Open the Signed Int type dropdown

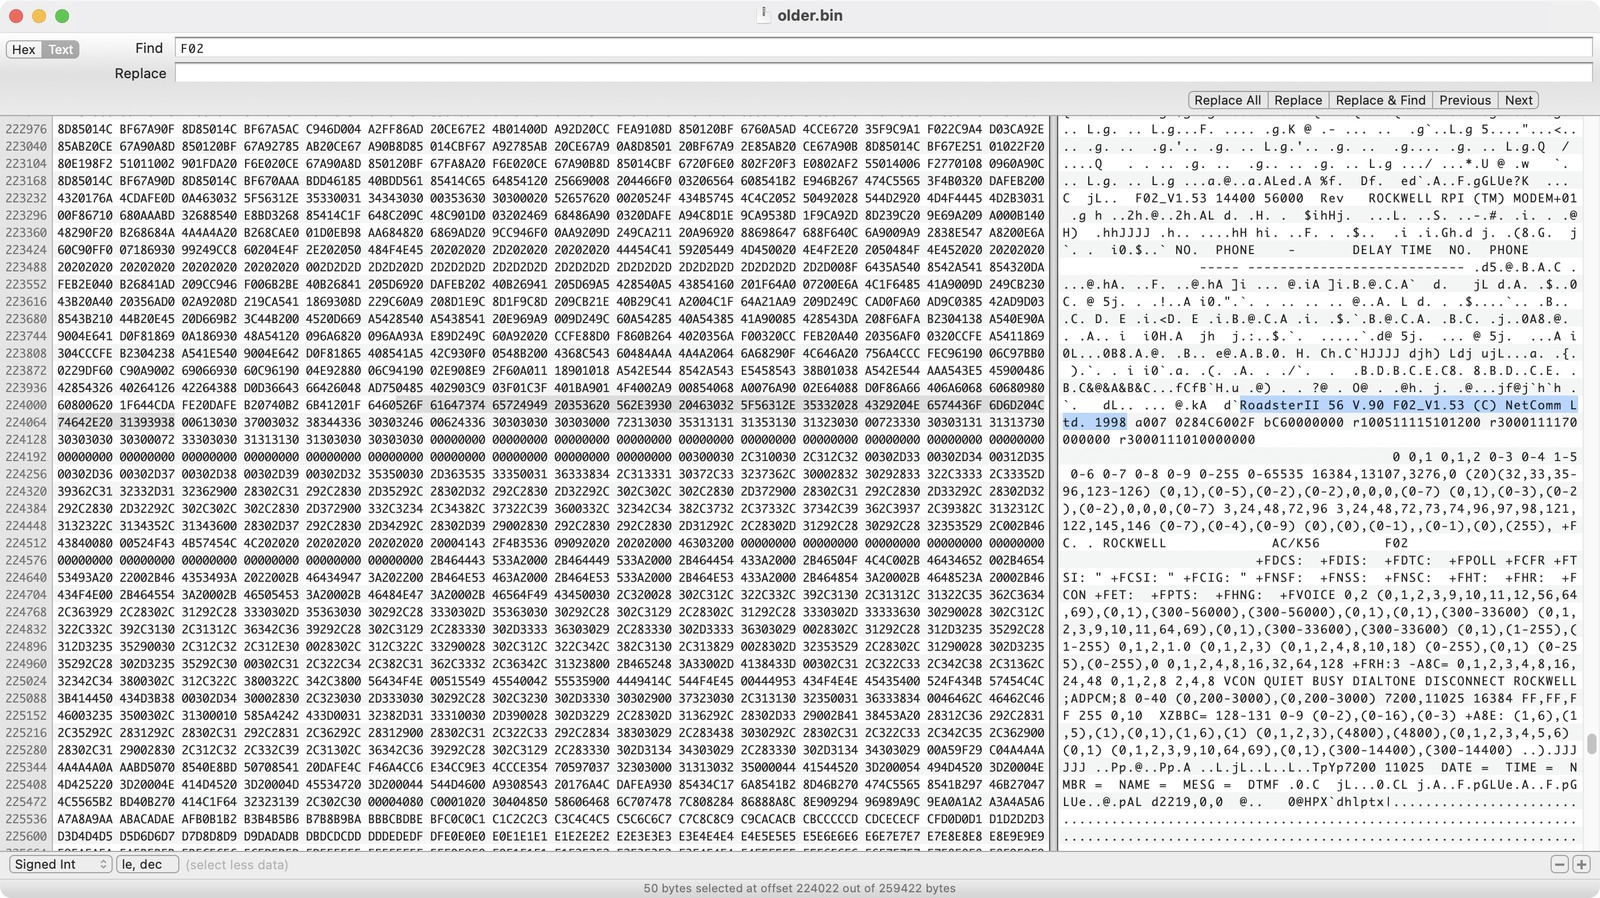61,864
